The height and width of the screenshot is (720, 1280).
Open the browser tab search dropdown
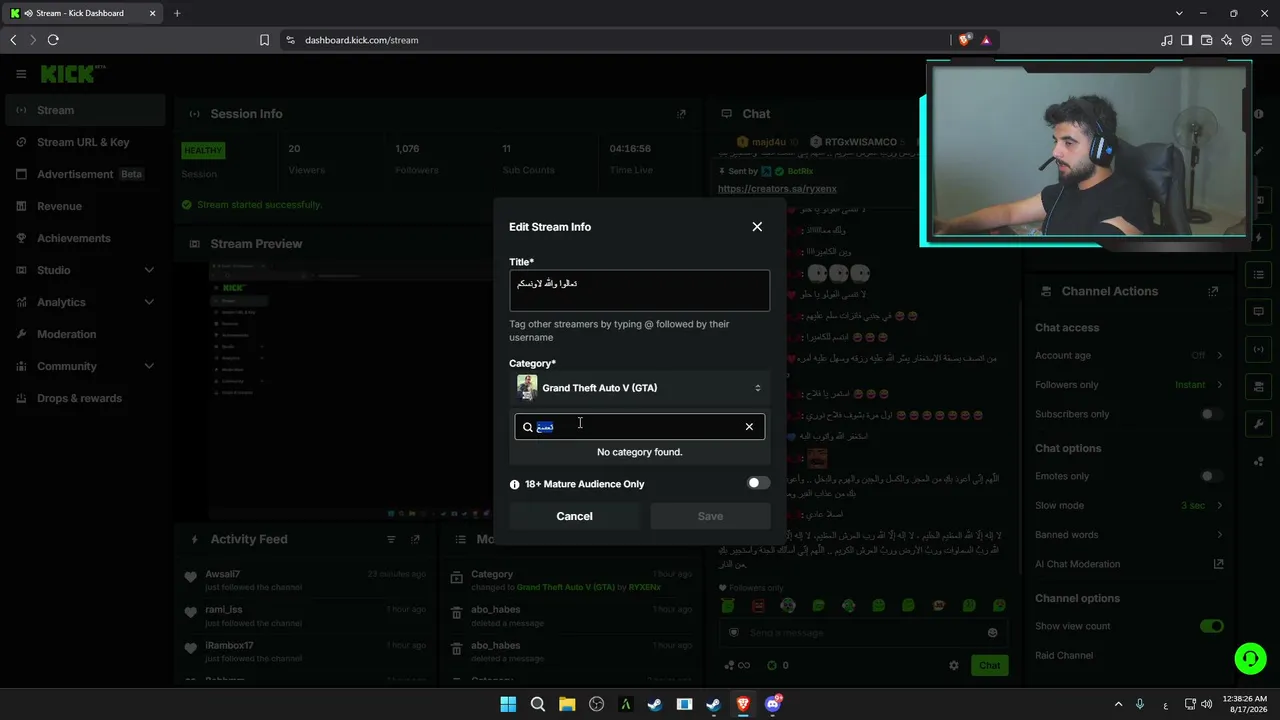click(1180, 13)
